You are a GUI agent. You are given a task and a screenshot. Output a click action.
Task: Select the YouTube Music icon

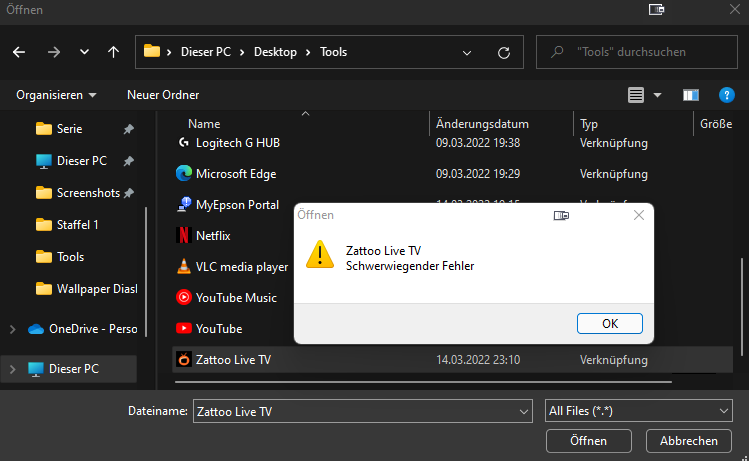pyautogui.click(x=183, y=297)
